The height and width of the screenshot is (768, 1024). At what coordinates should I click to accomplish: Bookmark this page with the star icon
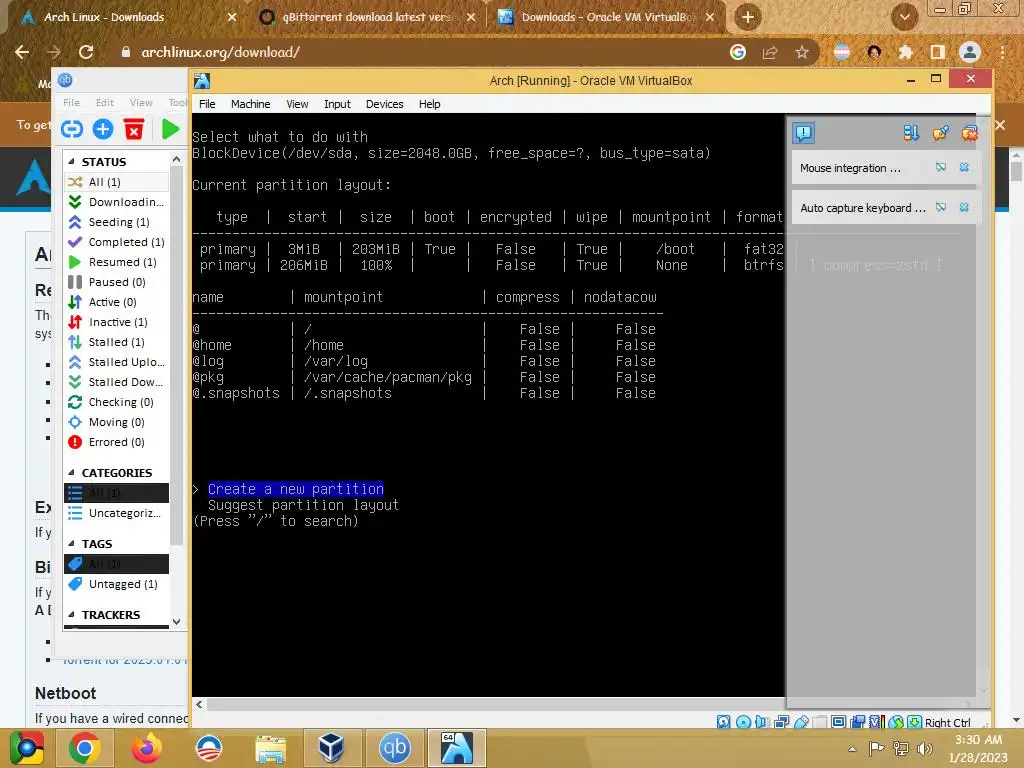coord(801,52)
